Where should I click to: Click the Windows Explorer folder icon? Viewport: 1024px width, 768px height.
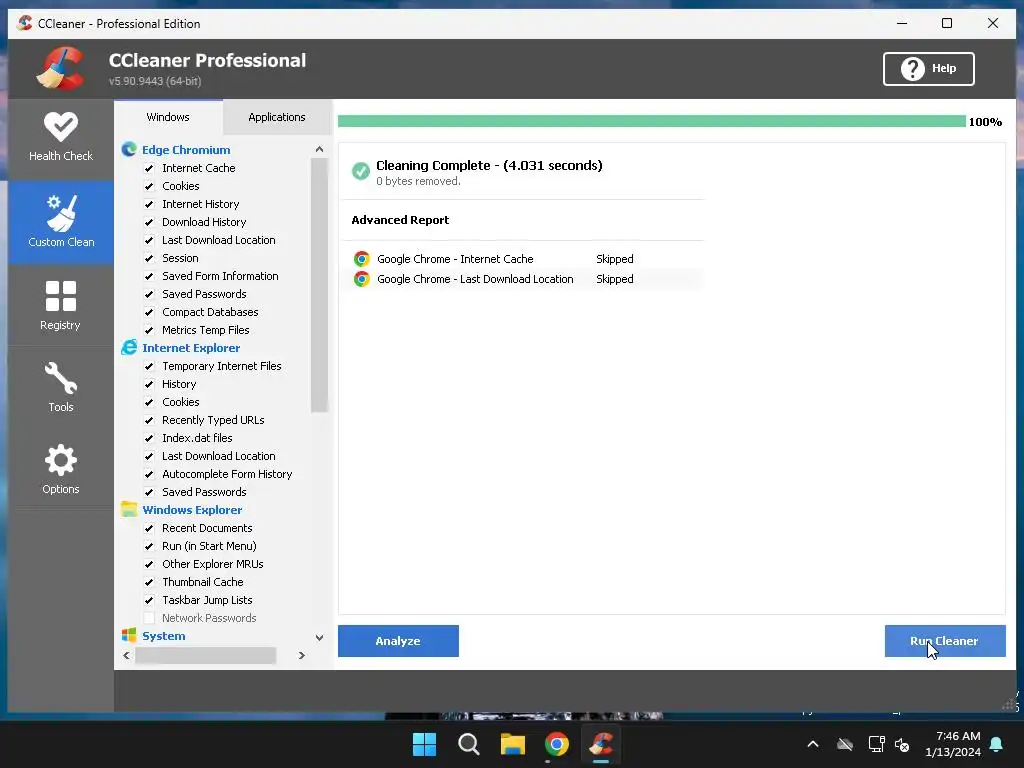(x=129, y=509)
